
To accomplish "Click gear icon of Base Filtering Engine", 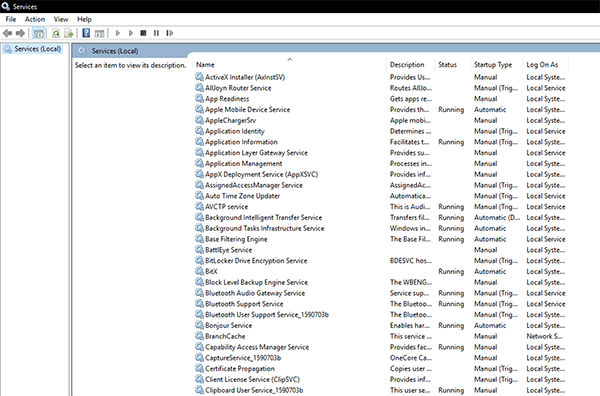I will tap(199, 239).
